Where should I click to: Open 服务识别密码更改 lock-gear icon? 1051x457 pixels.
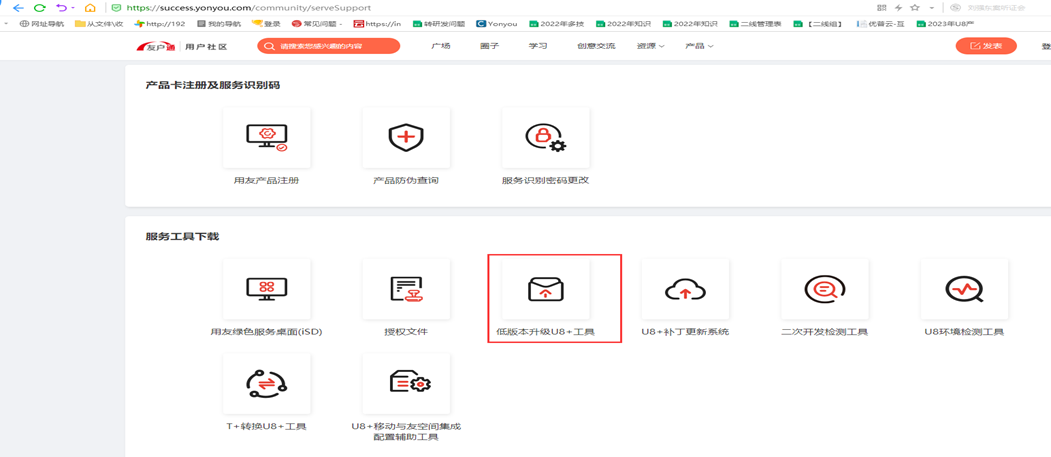546,137
